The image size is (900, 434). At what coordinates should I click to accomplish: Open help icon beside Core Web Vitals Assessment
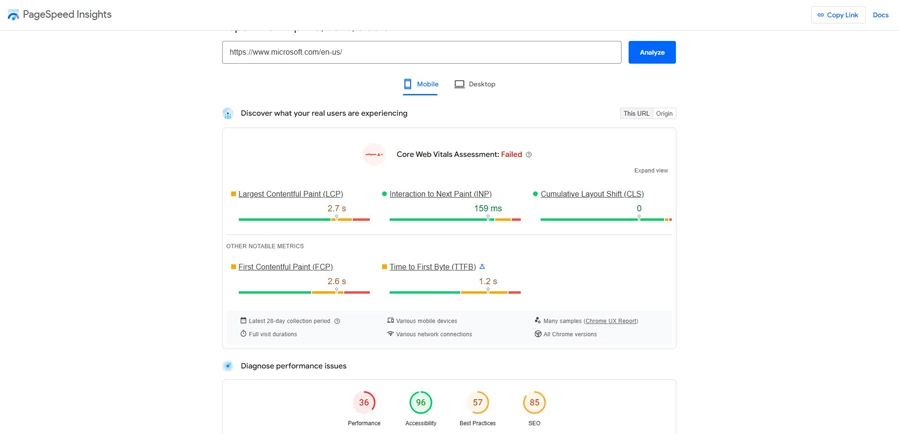tap(529, 154)
